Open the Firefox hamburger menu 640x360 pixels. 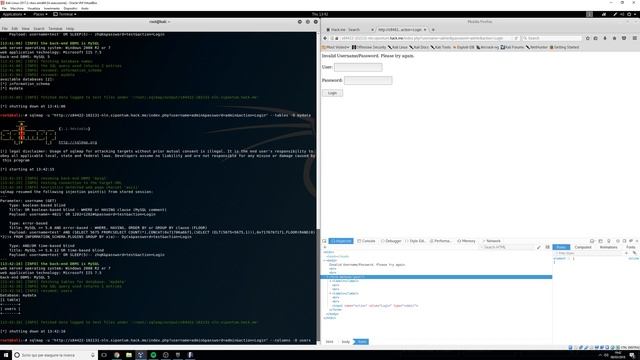(635, 38)
